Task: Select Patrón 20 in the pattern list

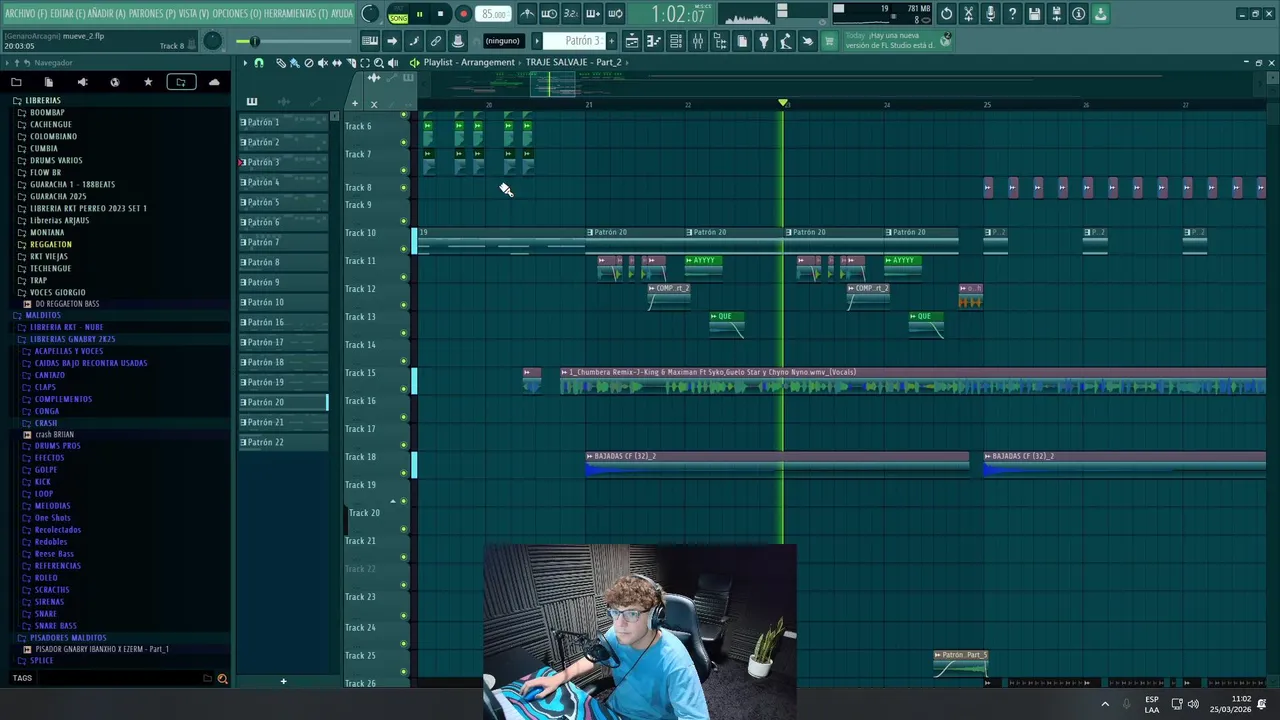Action: 283,402
